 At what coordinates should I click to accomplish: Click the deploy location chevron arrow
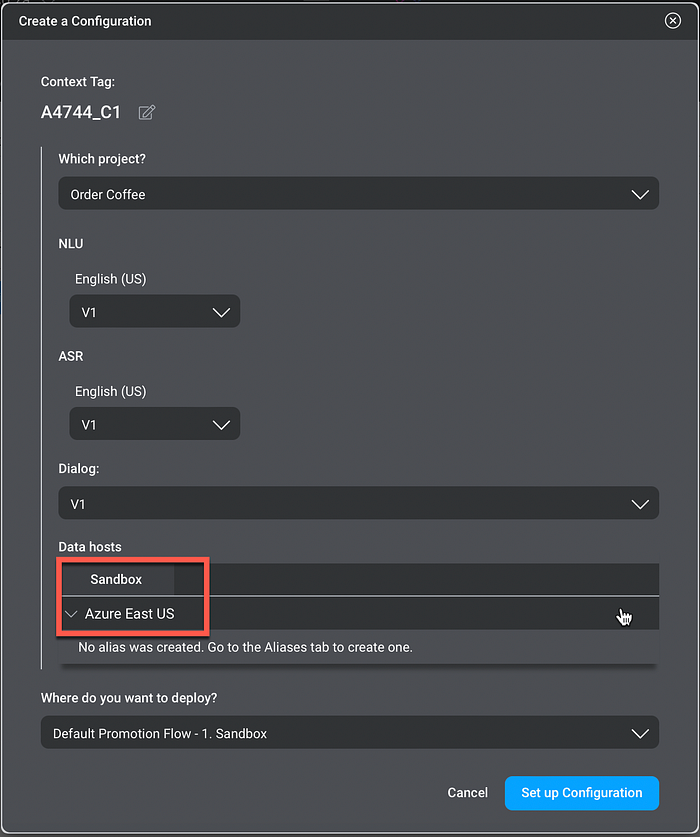coord(640,733)
